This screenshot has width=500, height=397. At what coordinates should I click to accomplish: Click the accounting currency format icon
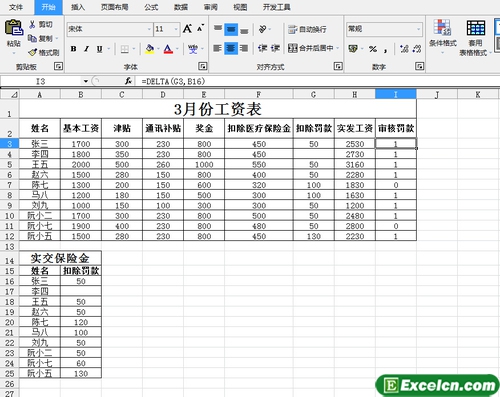[353, 49]
